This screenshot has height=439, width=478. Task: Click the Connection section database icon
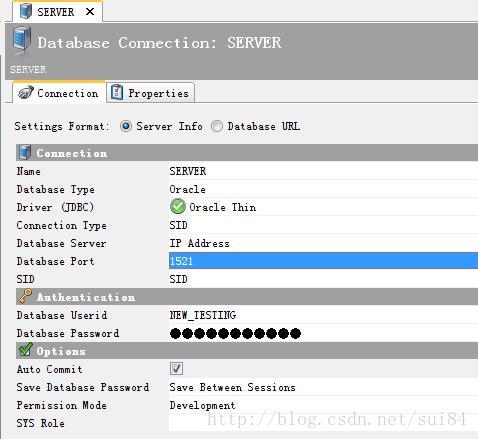pyautogui.click(x=25, y=152)
